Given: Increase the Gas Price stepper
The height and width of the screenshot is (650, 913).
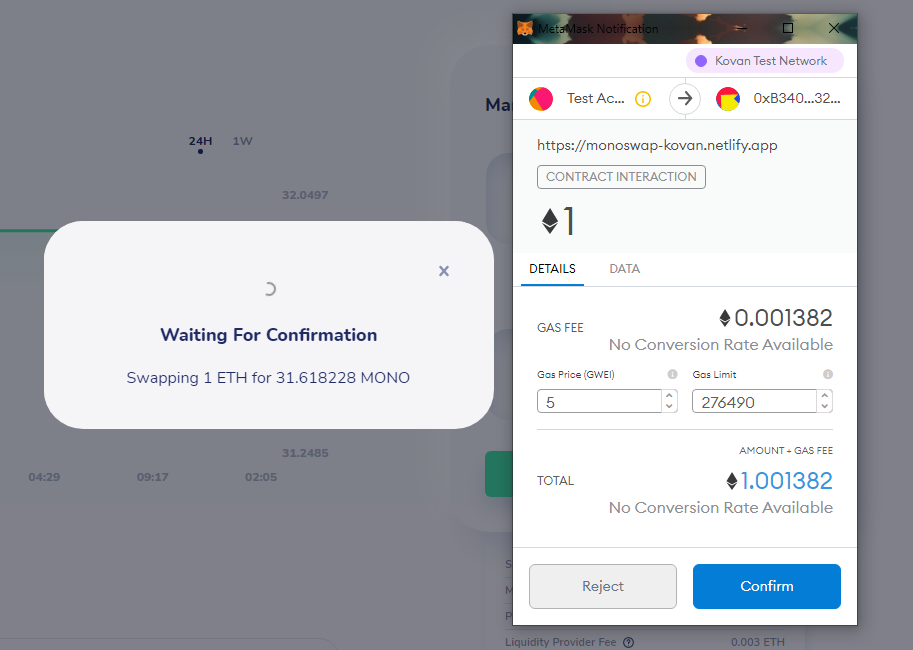Looking at the screenshot, I should pos(669,396).
